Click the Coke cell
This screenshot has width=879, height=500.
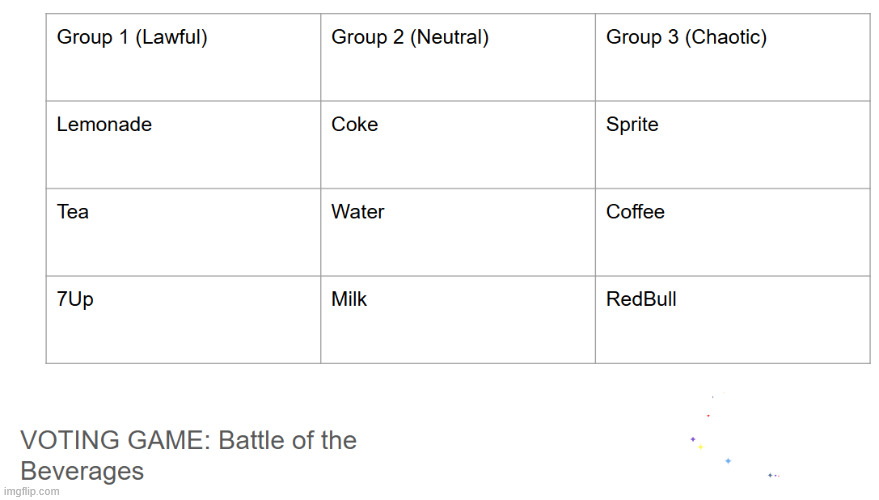[458, 145]
